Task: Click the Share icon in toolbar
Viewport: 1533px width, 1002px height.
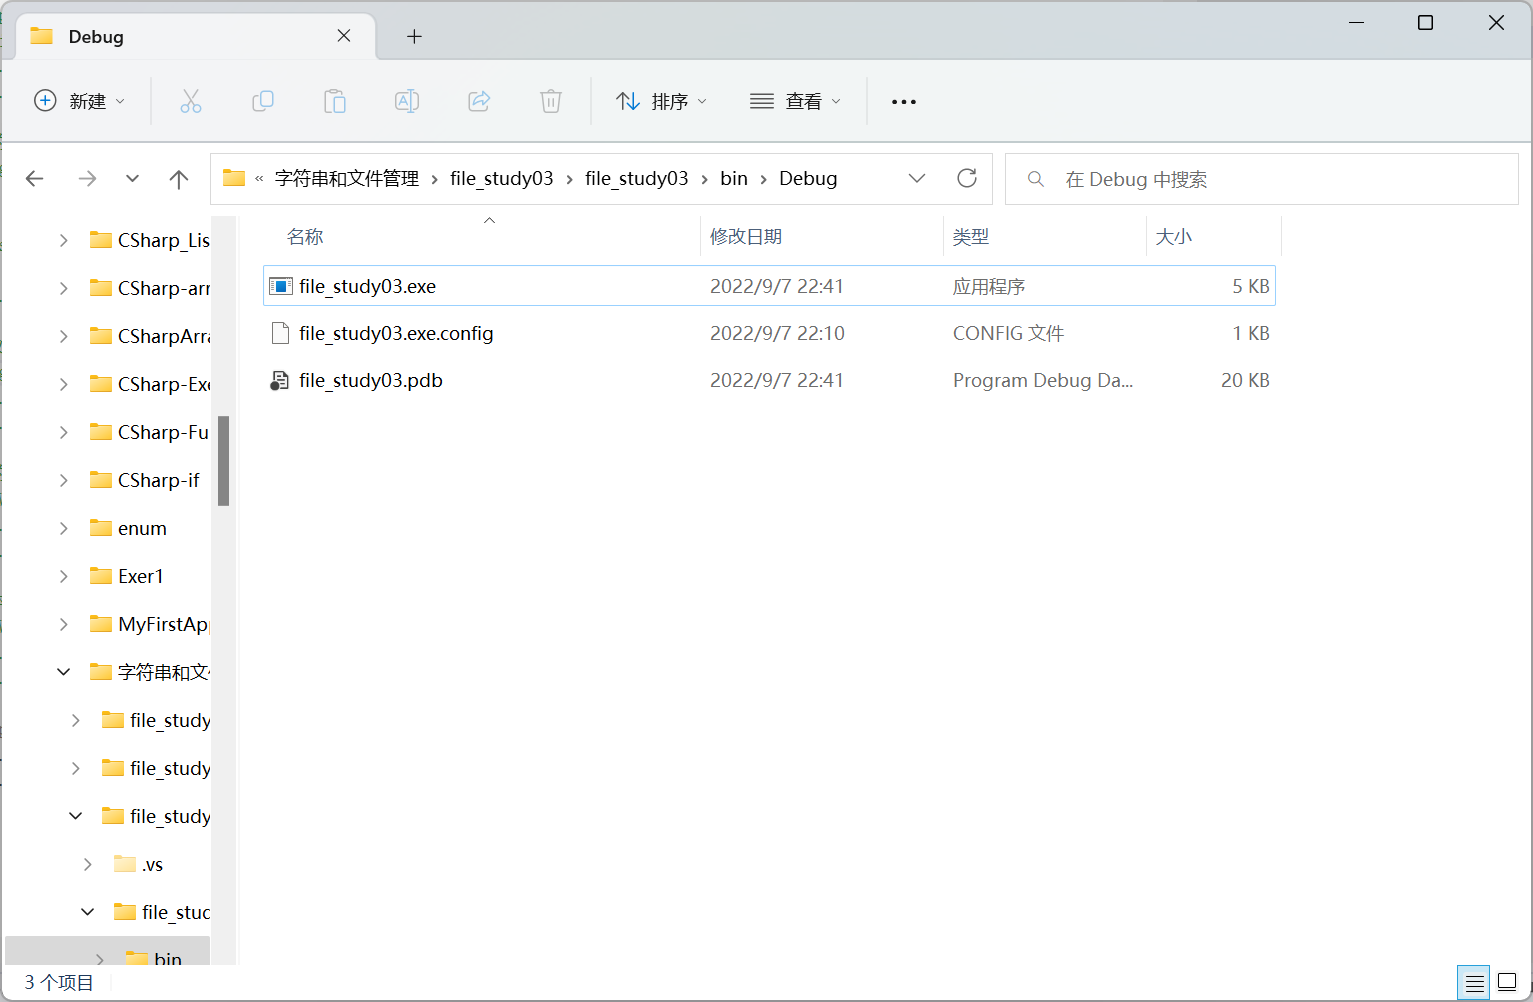Action: click(x=479, y=101)
